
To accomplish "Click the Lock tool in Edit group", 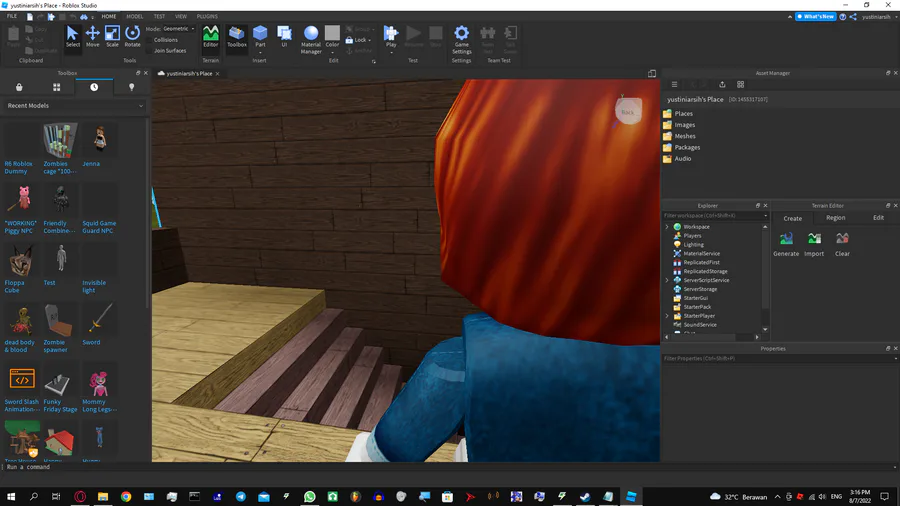I will click(356, 40).
